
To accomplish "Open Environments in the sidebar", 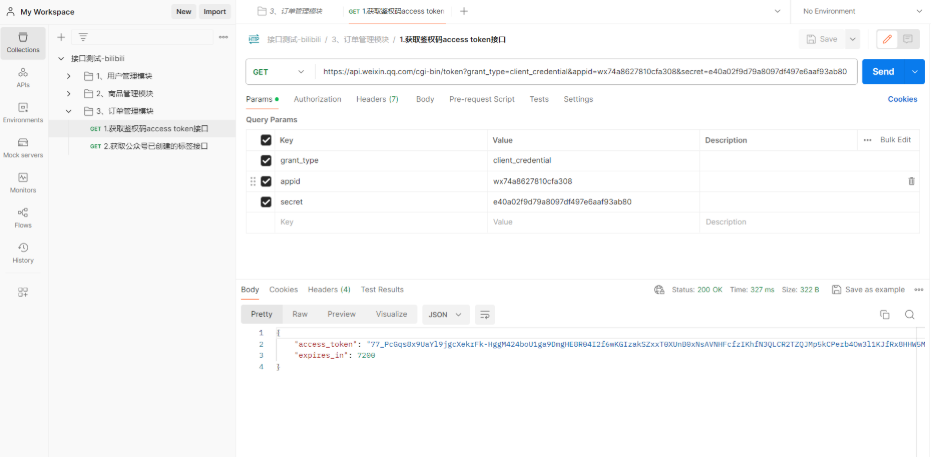I will [23, 112].
